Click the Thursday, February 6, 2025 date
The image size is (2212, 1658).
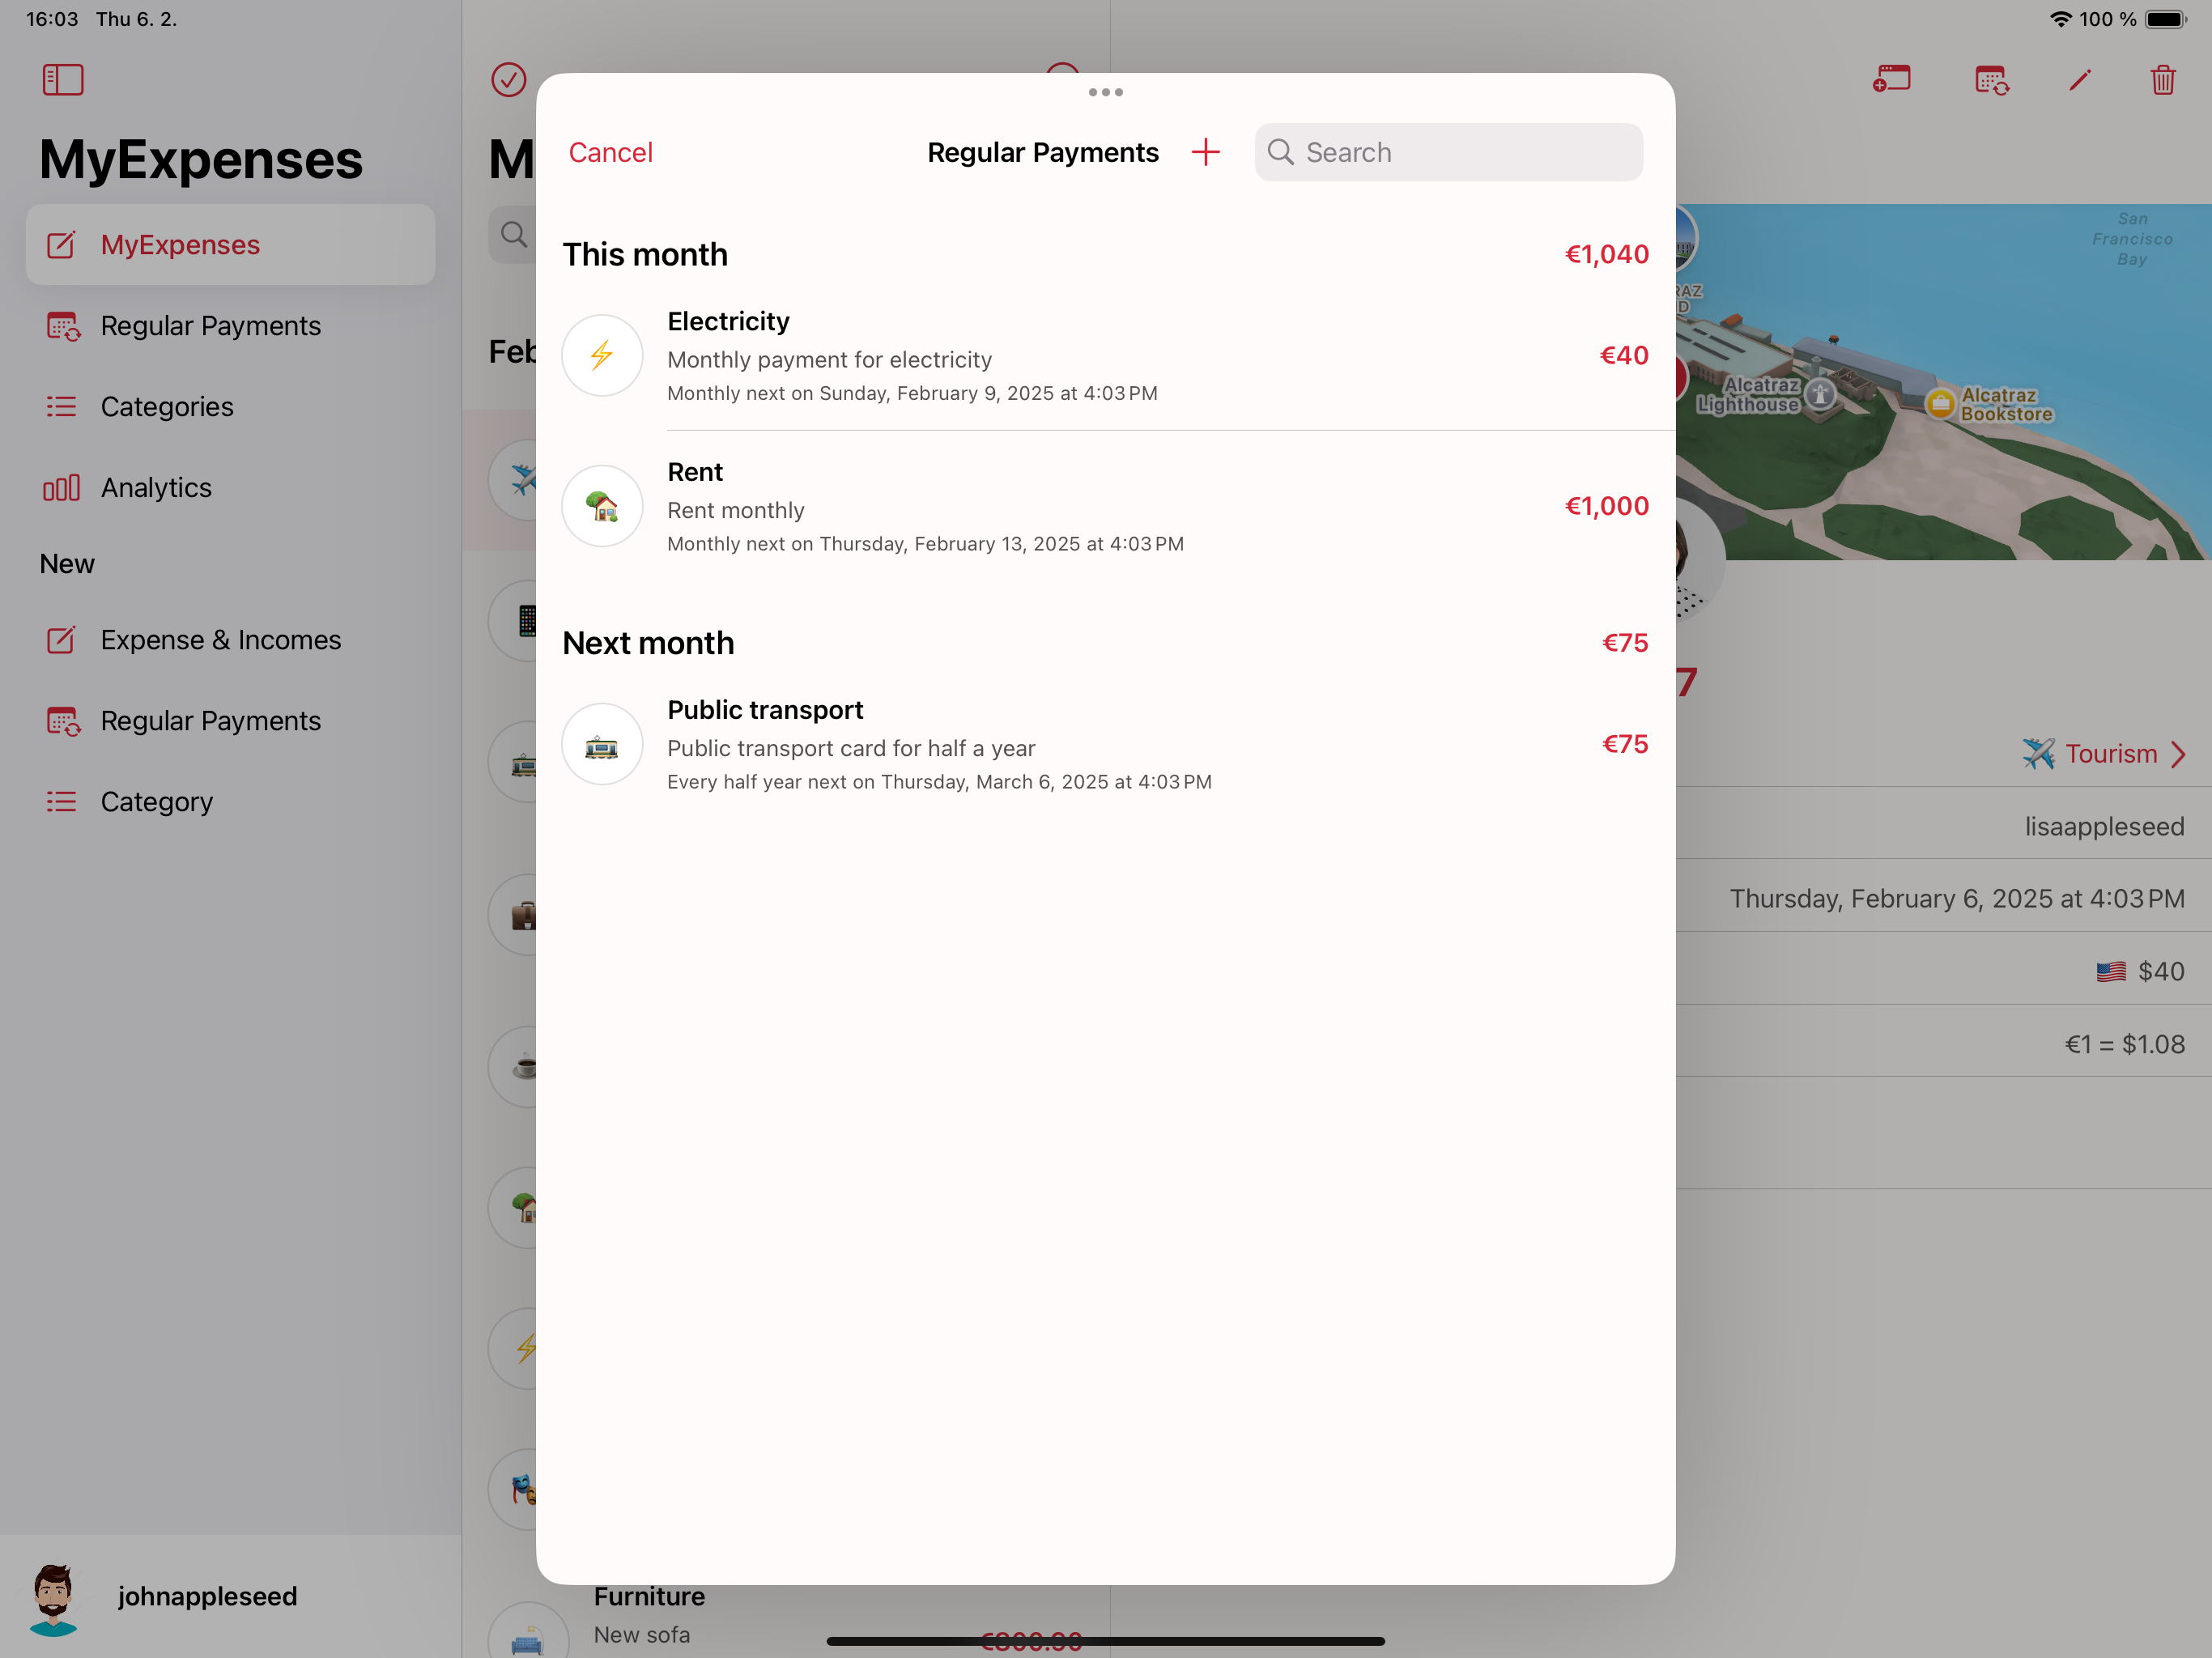pos(1957,899)
